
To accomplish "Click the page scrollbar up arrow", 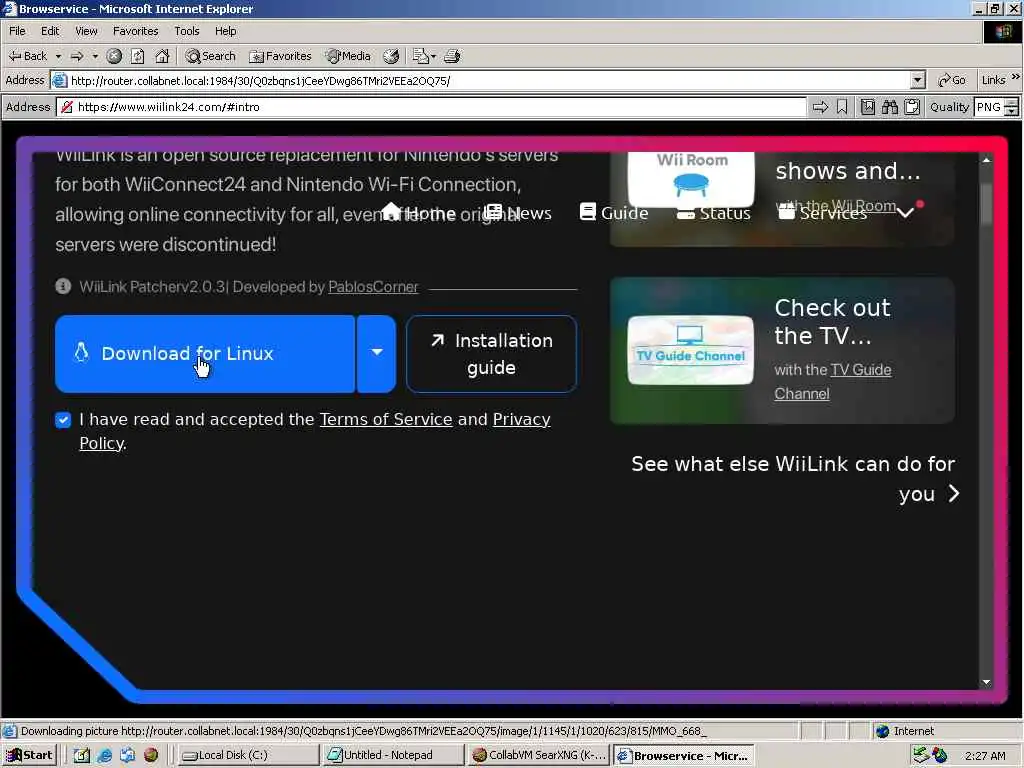I will [986, 160].
